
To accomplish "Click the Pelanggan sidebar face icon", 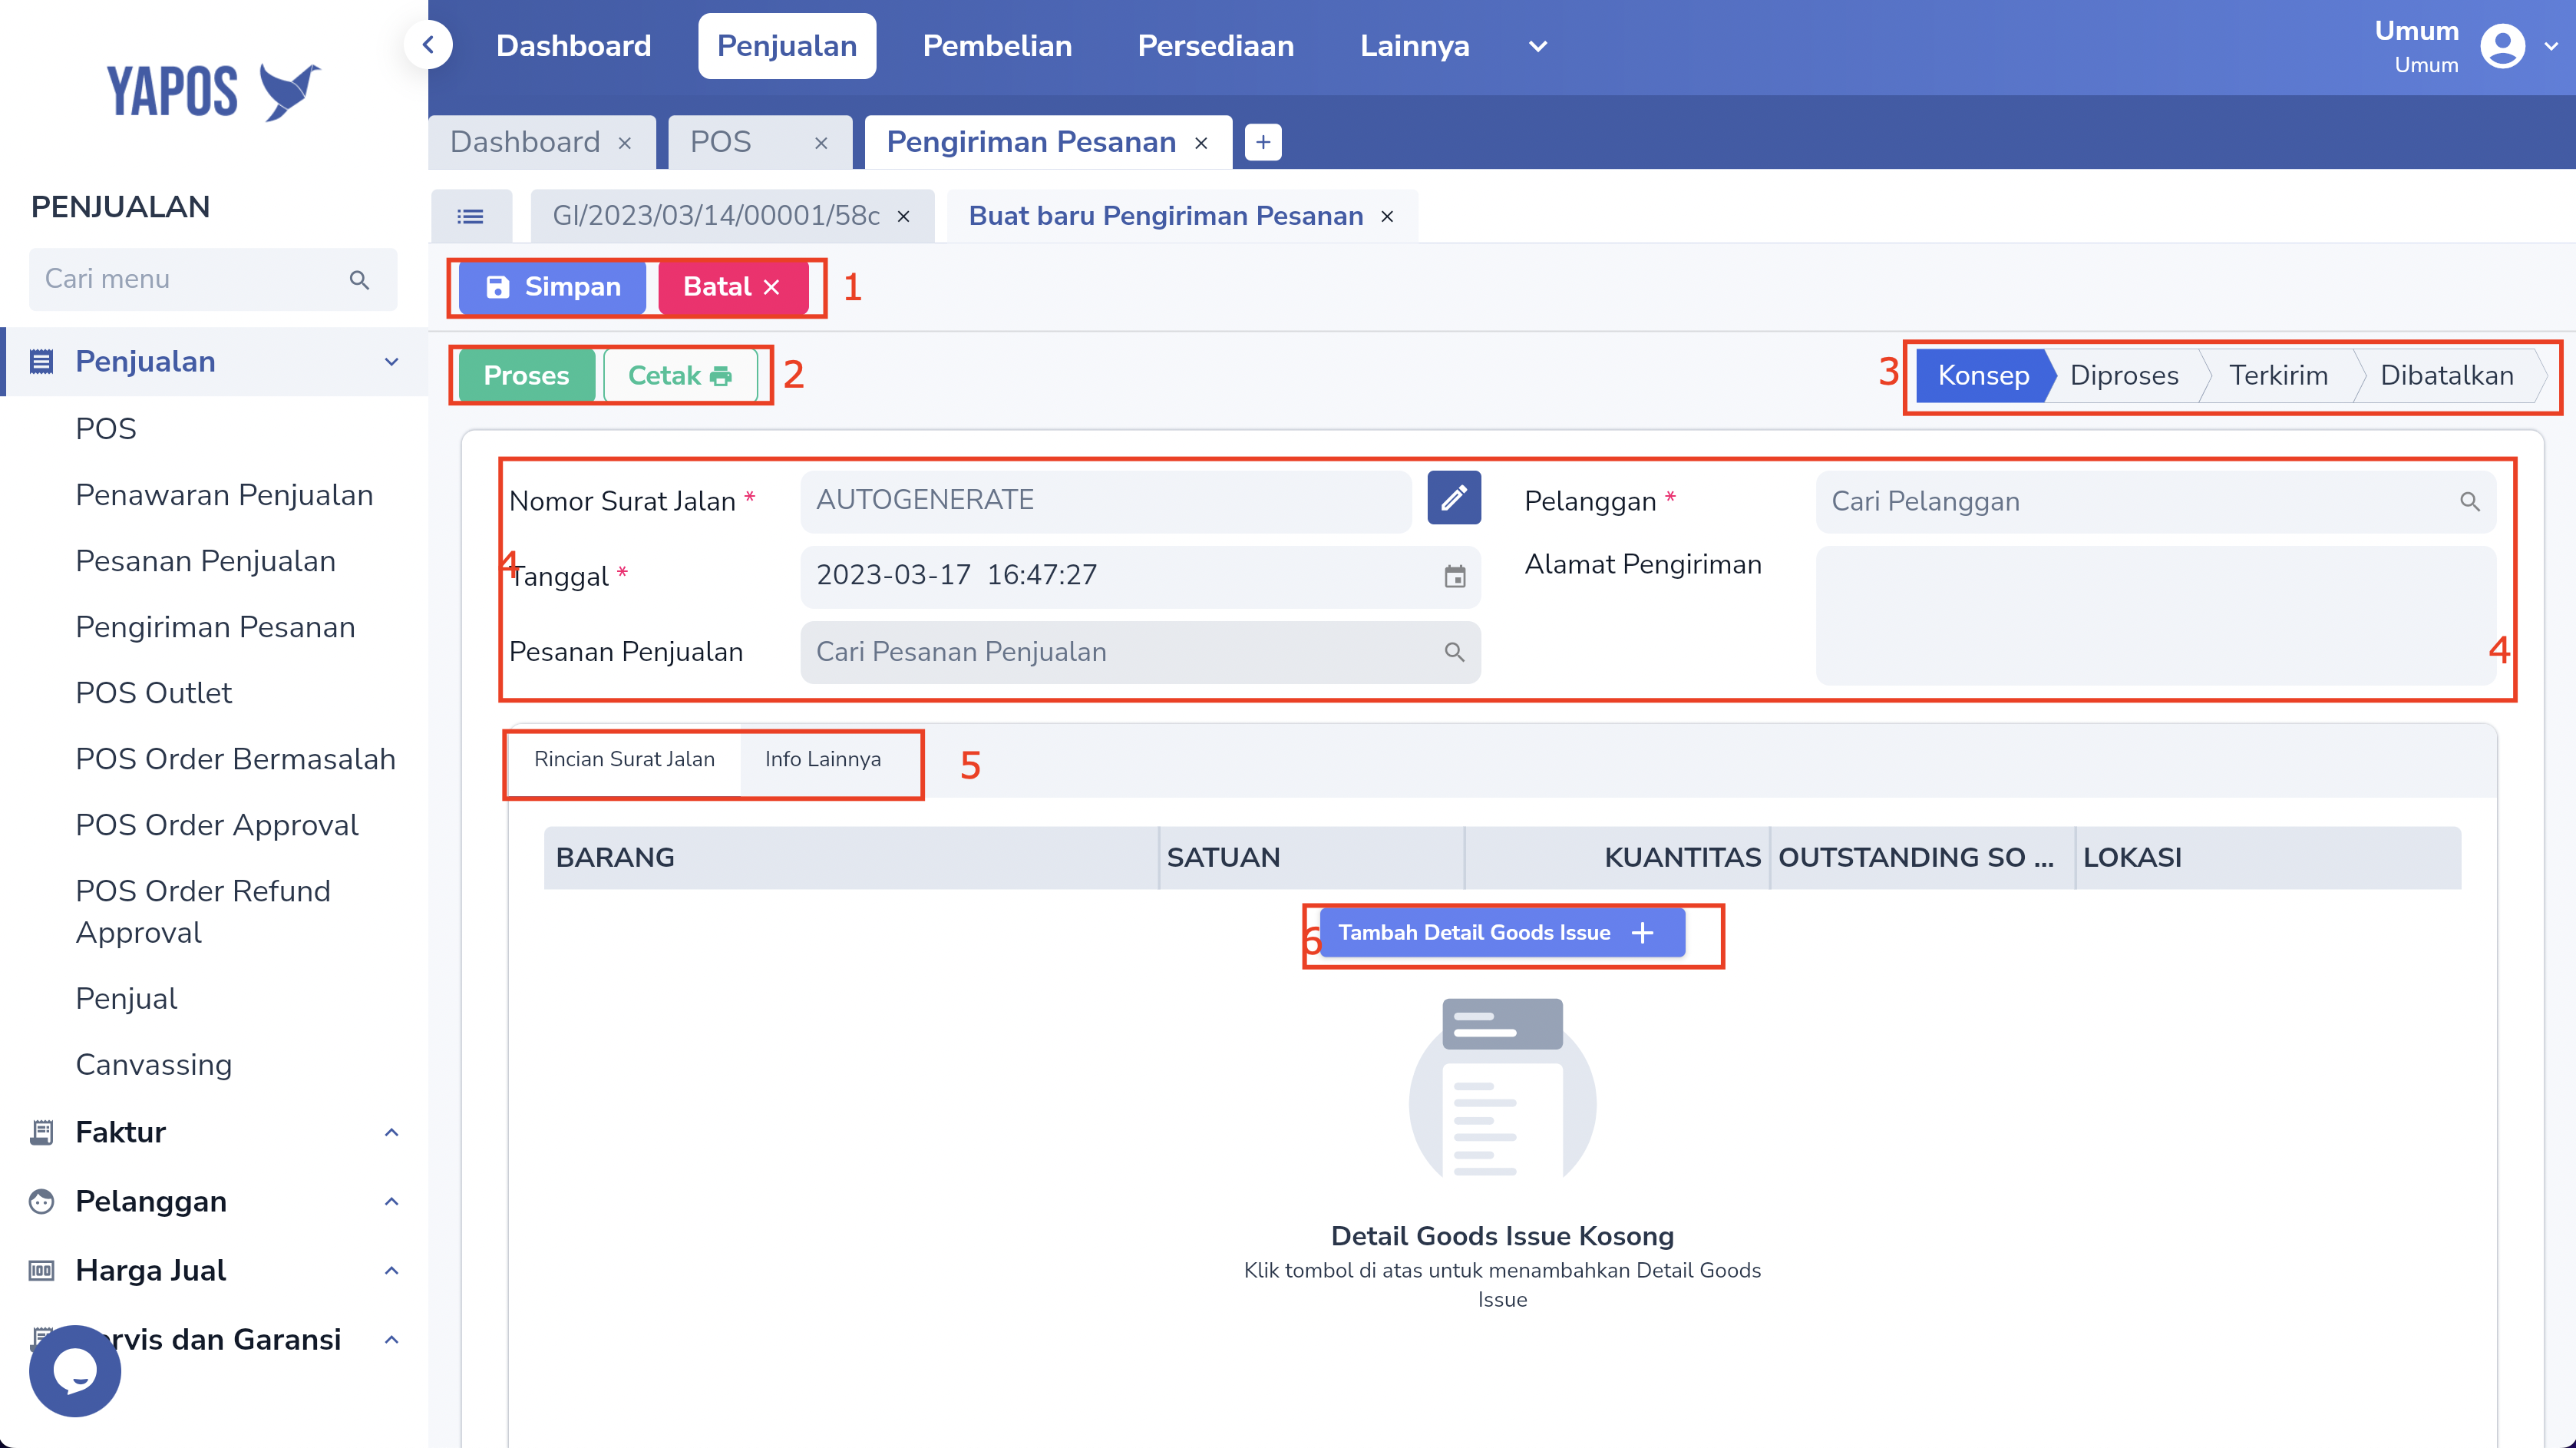I will coord(41,1201).
